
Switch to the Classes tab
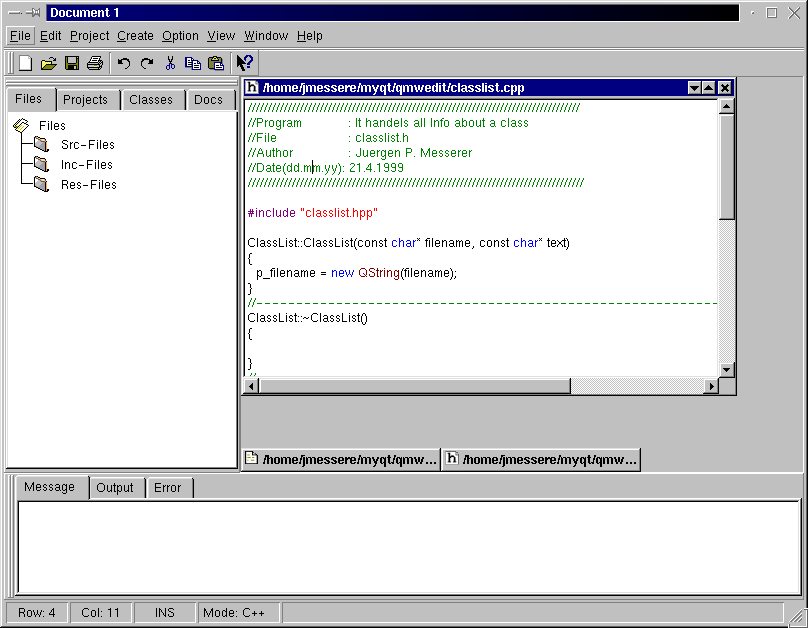[151, 100]
